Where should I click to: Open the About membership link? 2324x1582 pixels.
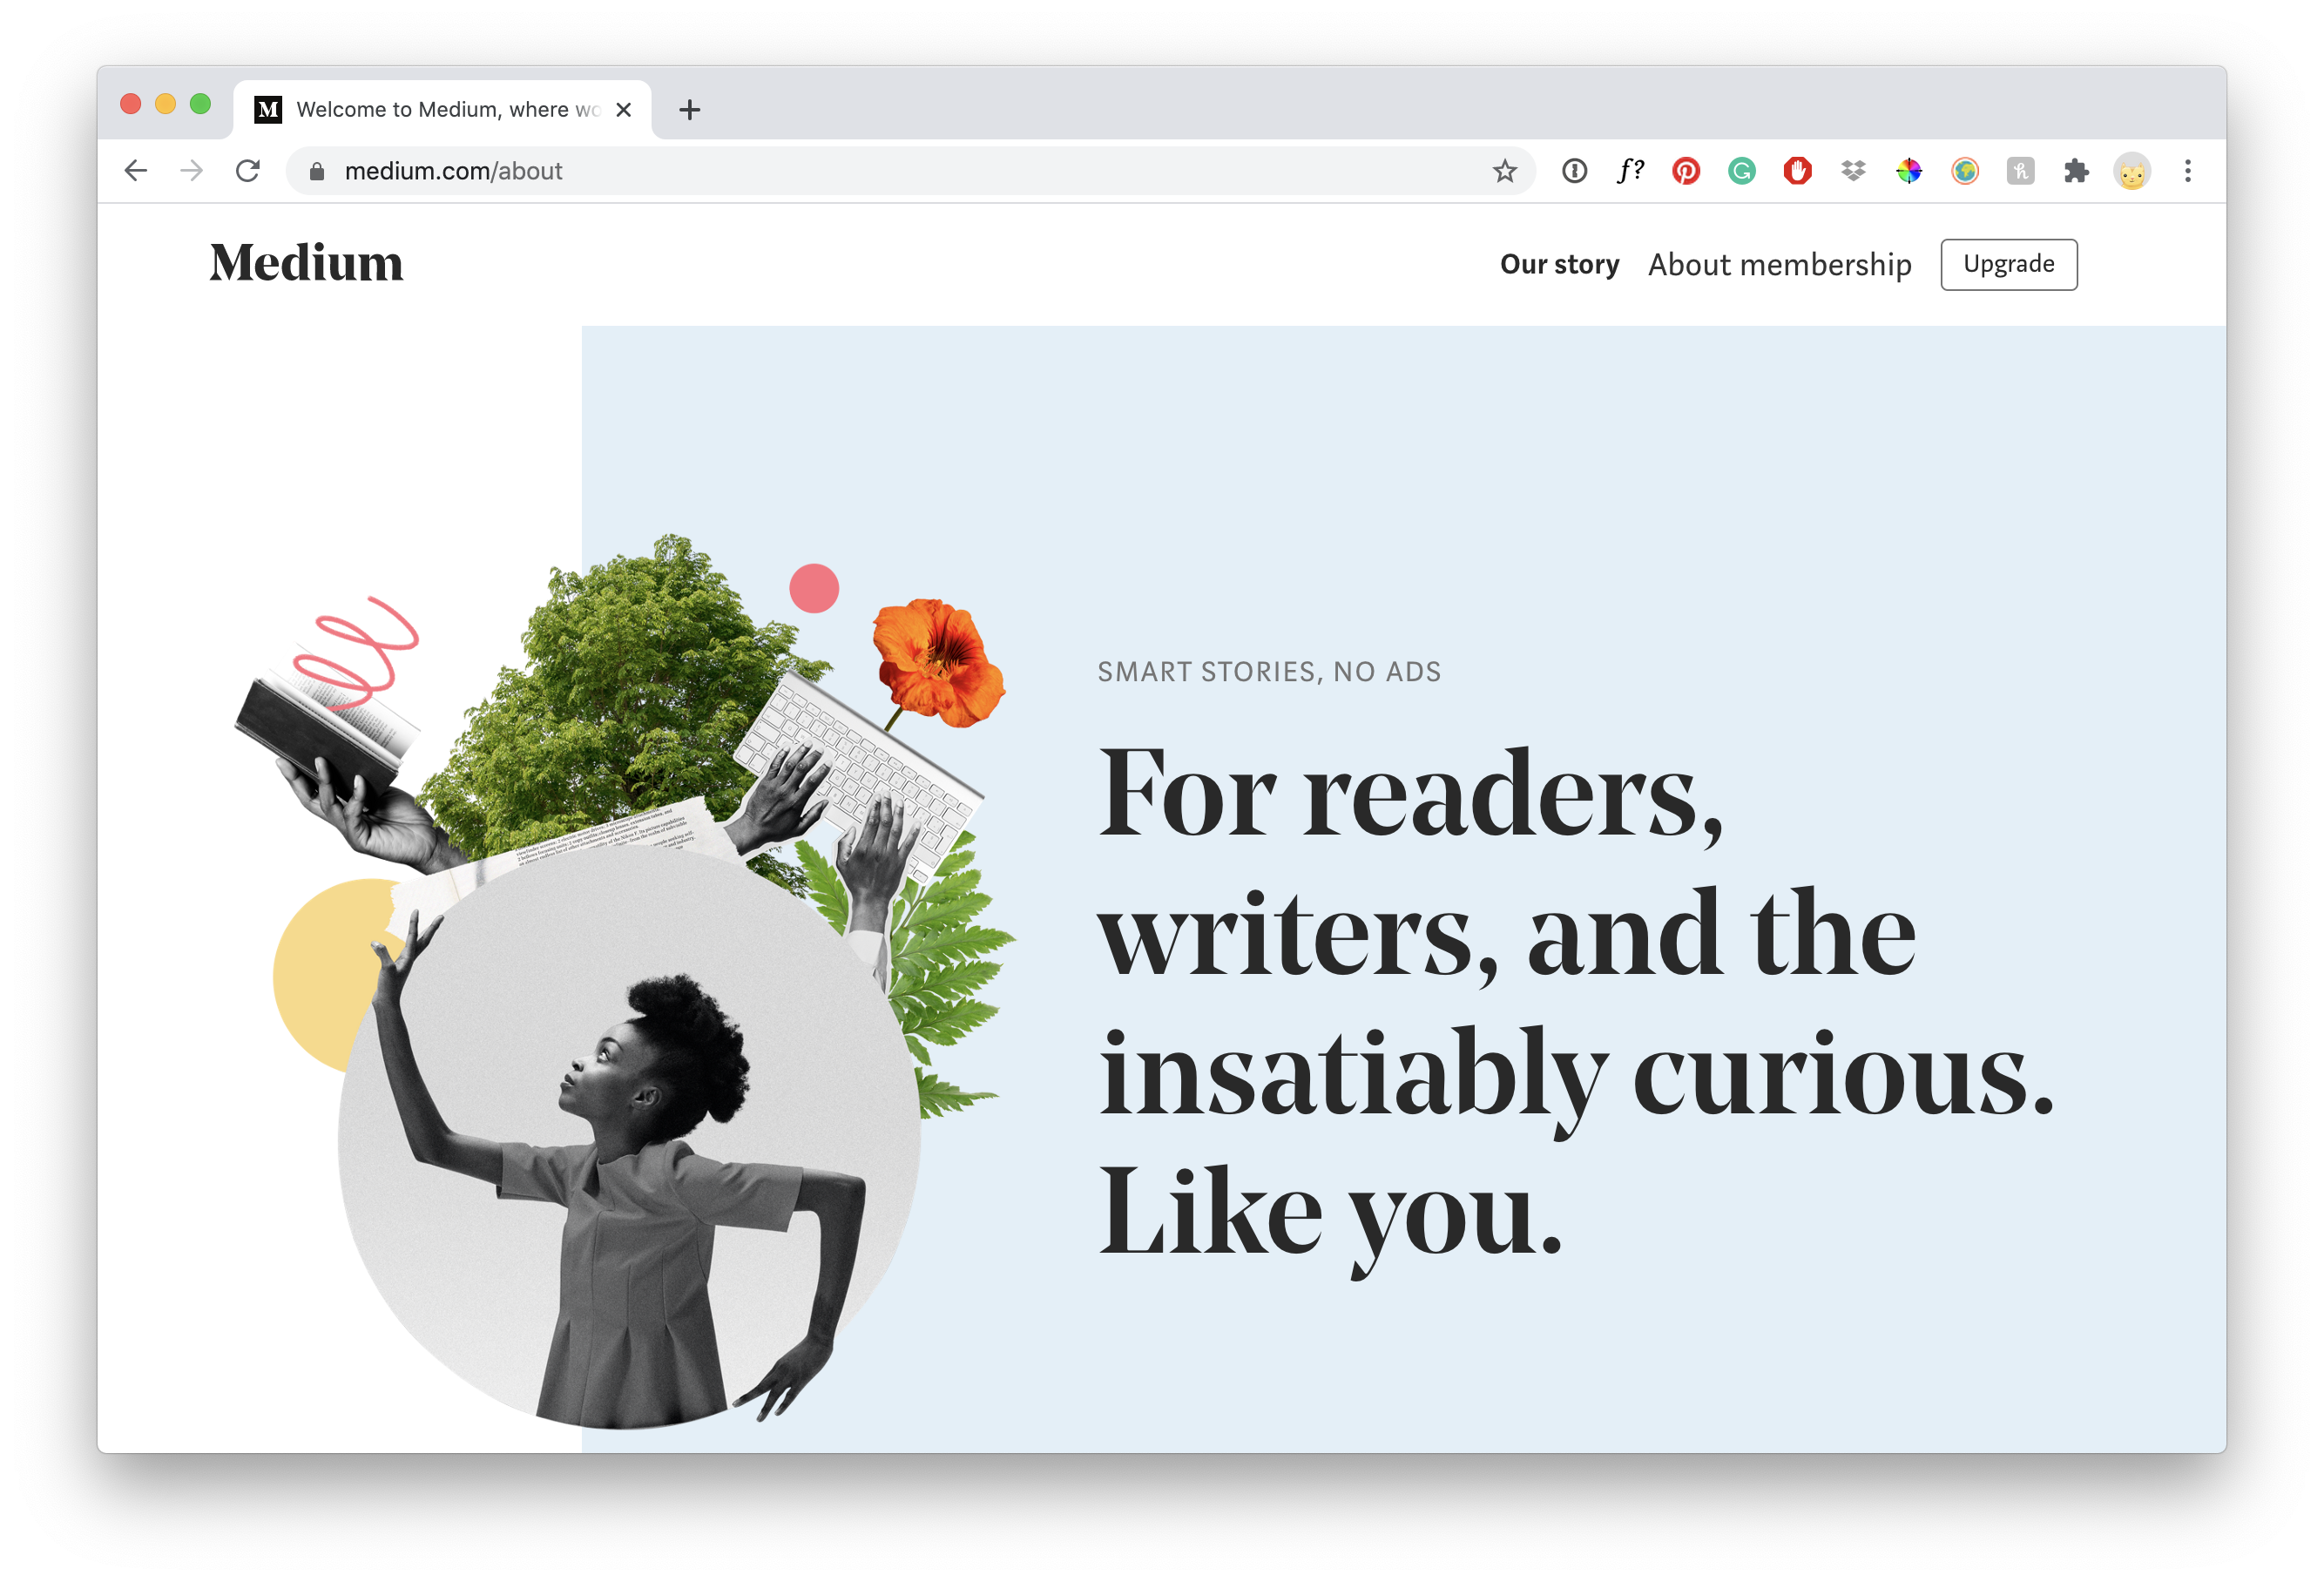(1779, 264)
